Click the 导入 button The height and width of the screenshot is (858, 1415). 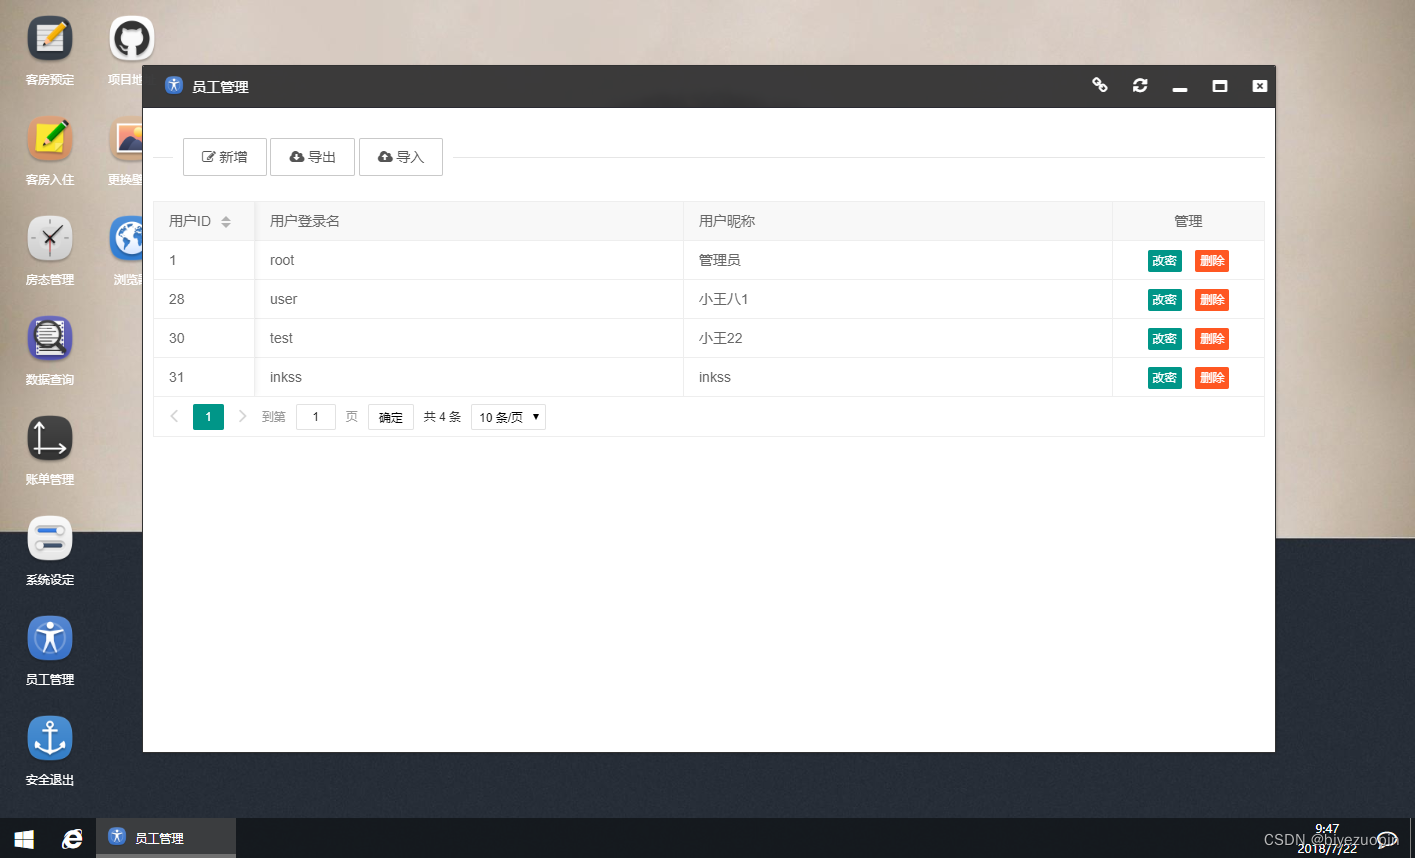point(401,157)
